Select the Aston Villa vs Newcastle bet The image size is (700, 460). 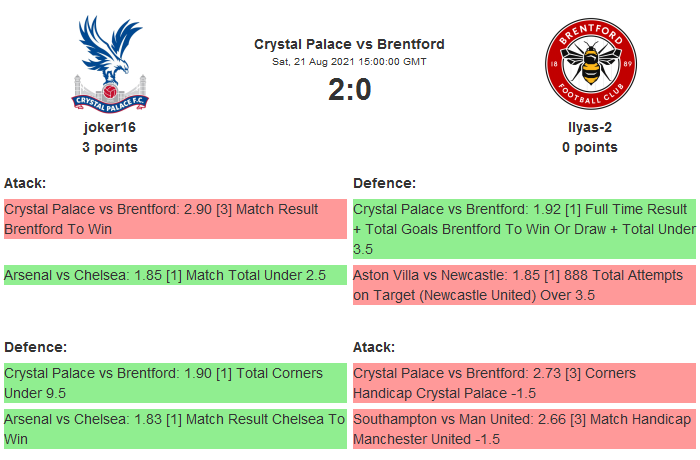click(524, 285)
